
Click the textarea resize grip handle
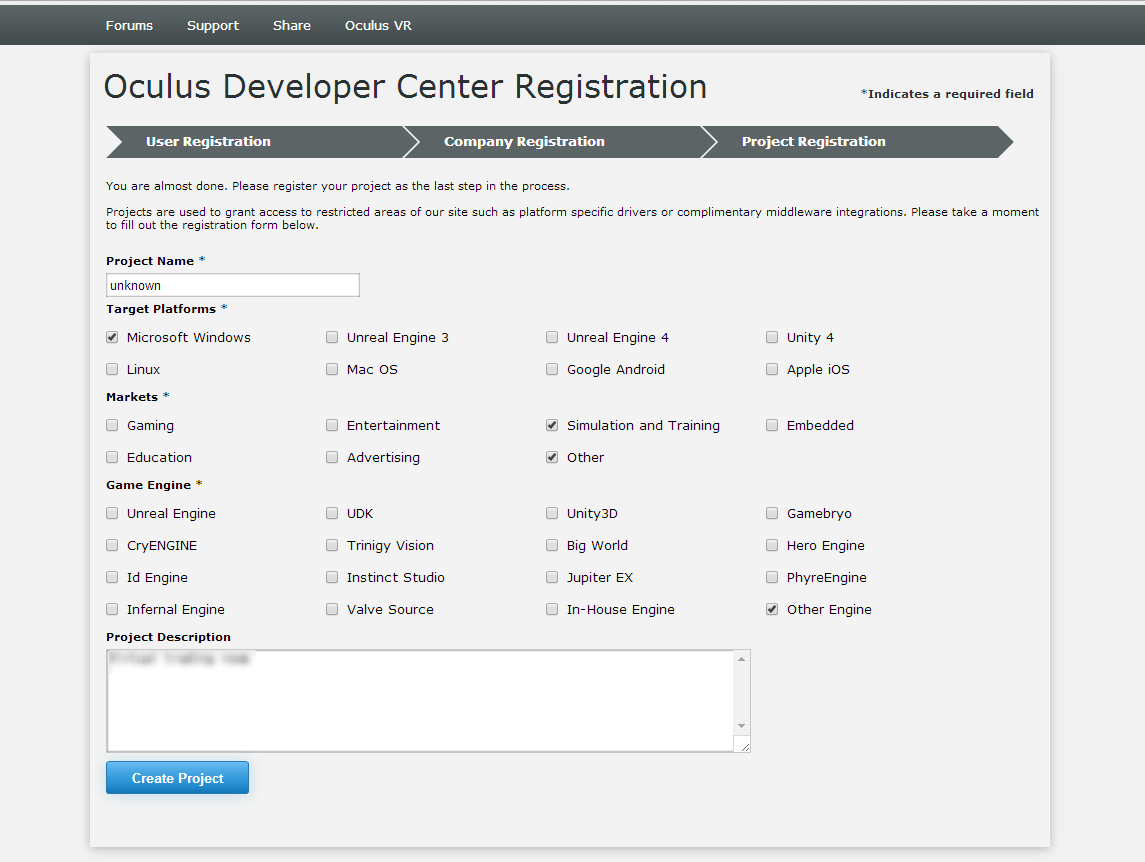[x=744, y=746]
